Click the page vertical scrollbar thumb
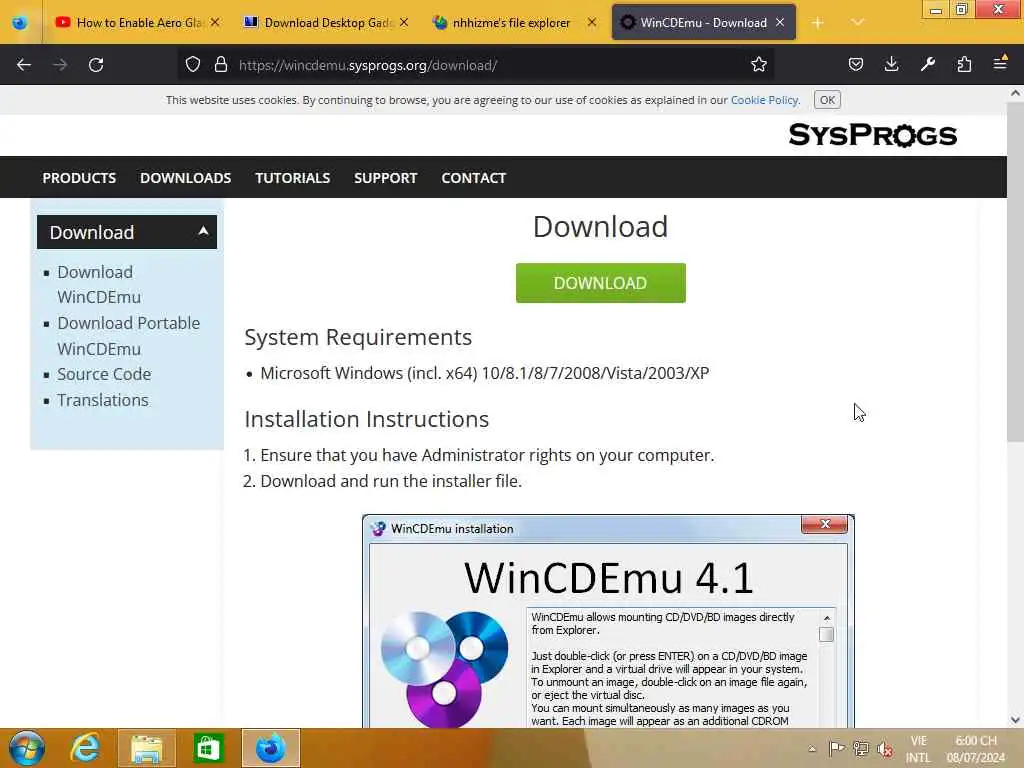Screen dimensions: 1024x768 pyautogui.click(x=1015, y=274)
